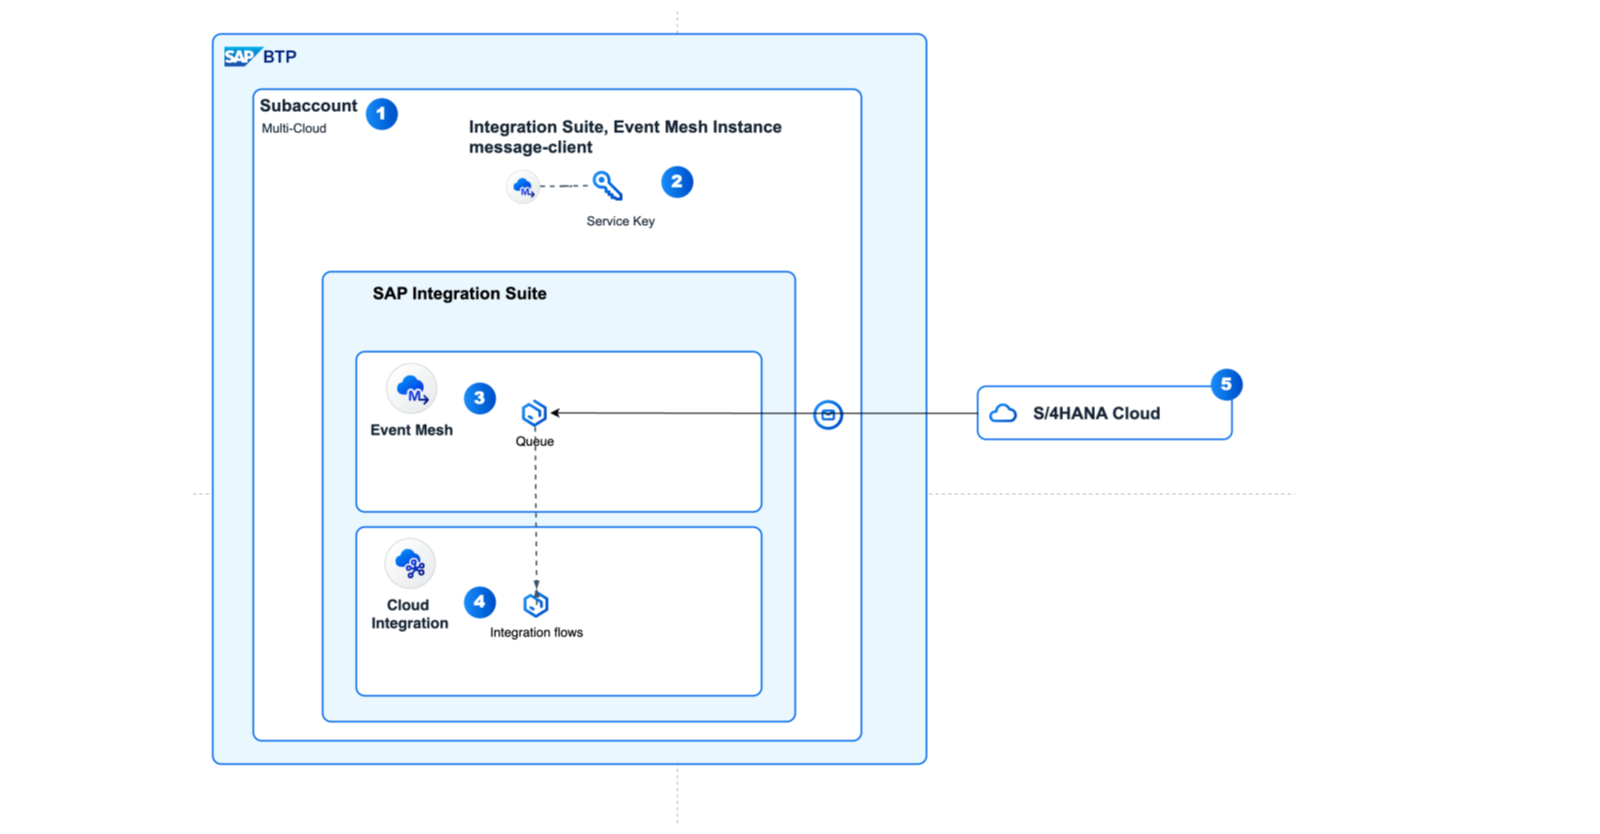Click the Integration flows icon
Image resolution: width=1600 pixels, height=834 pixels.
point(536,604)
